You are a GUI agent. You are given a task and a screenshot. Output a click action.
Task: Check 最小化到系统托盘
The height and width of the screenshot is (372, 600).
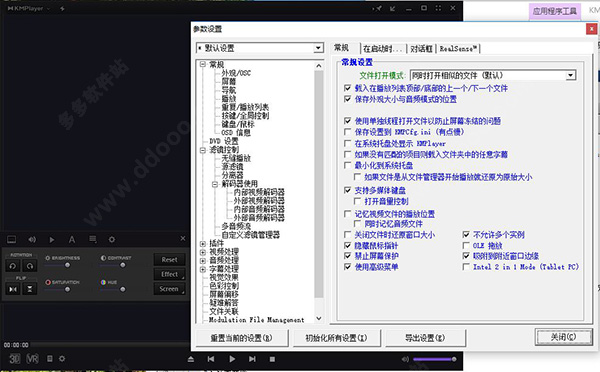(x=347, y=165)
